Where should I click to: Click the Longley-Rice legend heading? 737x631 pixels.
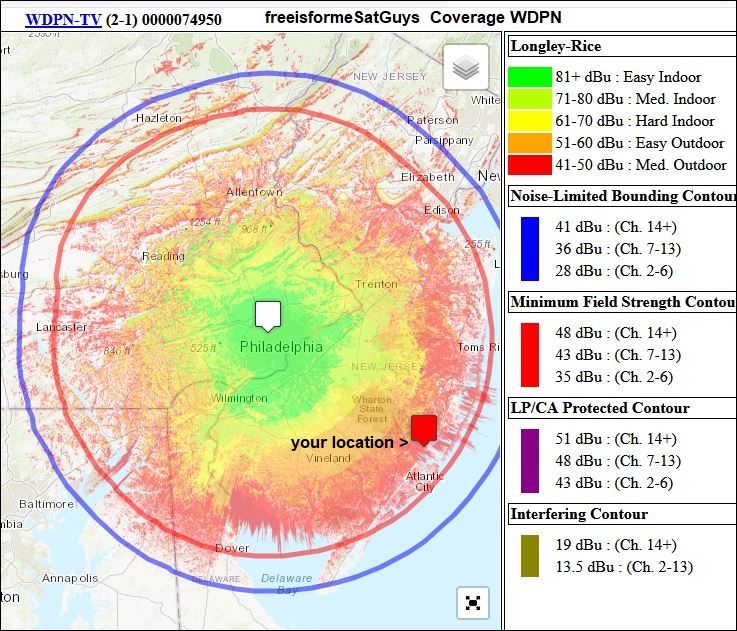click(556, 46)
